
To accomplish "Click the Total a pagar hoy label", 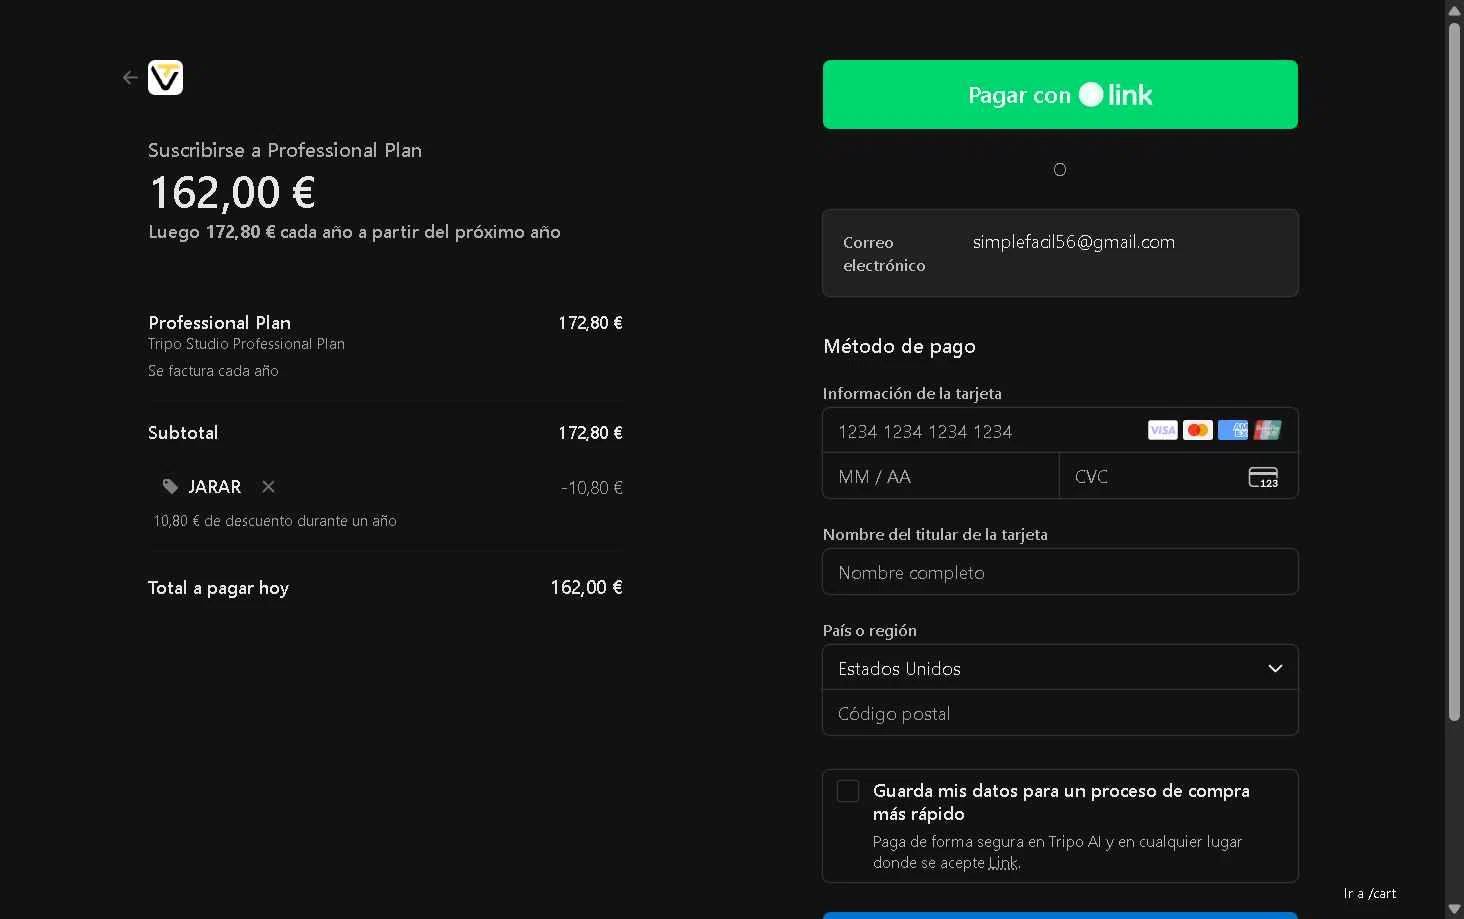I will [x=218, y=588].
